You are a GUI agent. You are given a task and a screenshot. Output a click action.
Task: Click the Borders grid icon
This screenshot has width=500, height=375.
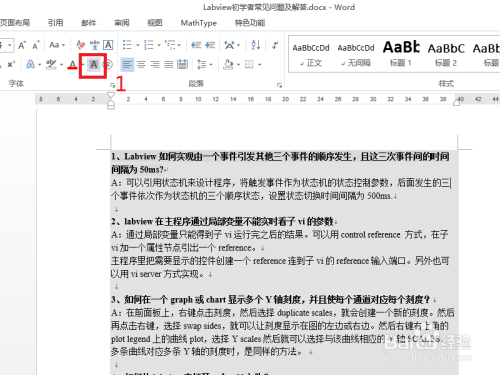[249, 64]
